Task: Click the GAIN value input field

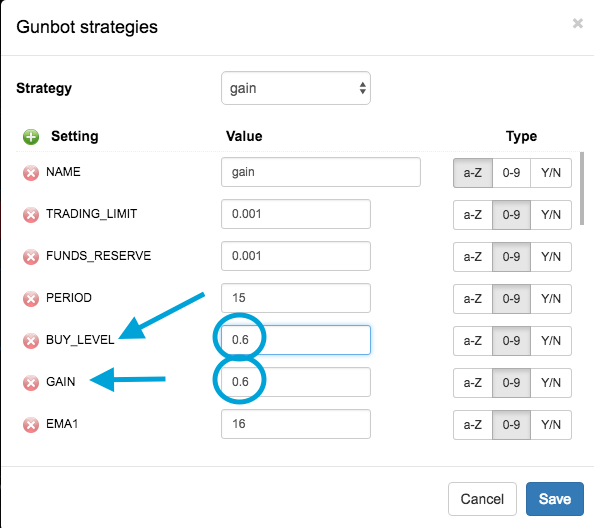Action: [296, 382]
